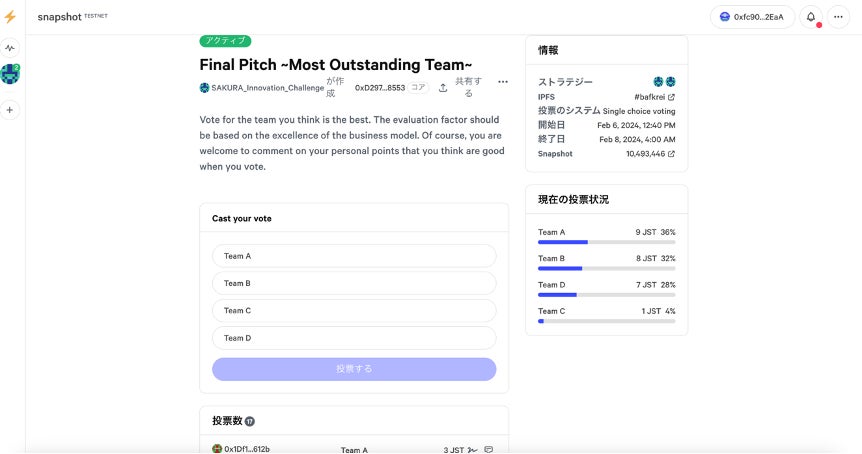This screenshot has height=454, width=862.
Task: Open the top-right three-dot menu
Action: tap(838, 17)
